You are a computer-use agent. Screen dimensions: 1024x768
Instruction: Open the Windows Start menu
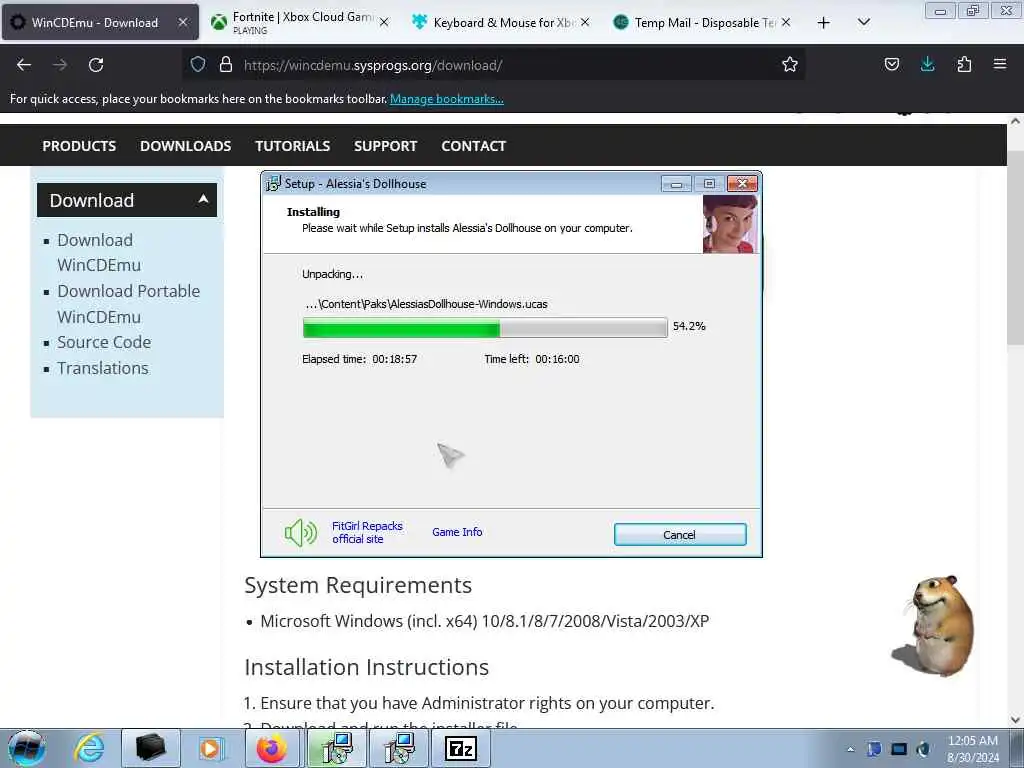click(x=27, y=748)
